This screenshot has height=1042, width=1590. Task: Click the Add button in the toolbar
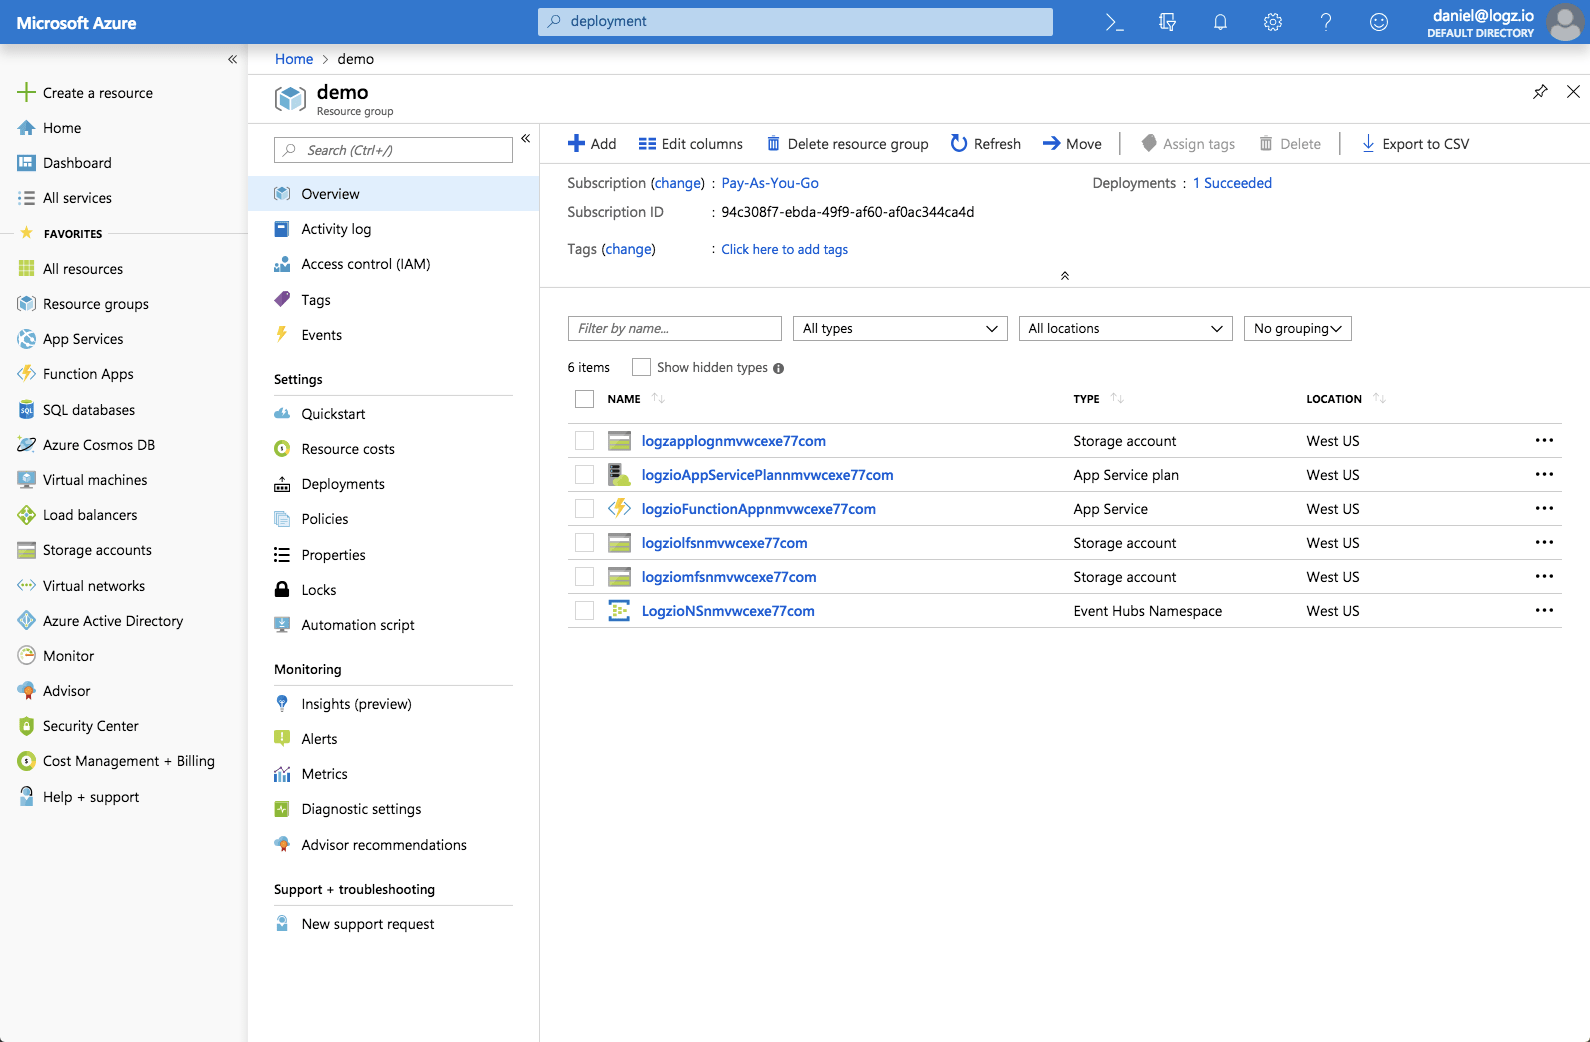592,143
